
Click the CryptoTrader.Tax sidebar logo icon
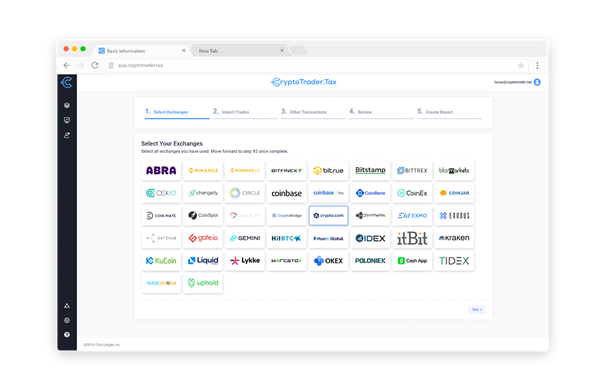(67, 82)
